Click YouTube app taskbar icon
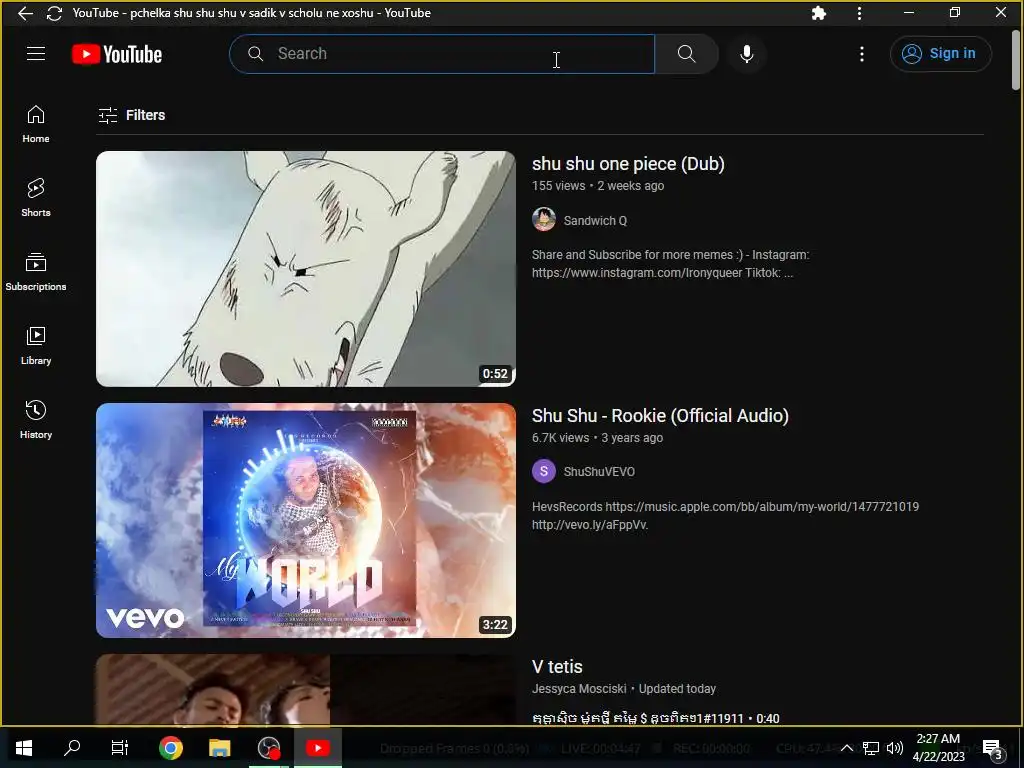1024x768 pixels. pos(317,748)
